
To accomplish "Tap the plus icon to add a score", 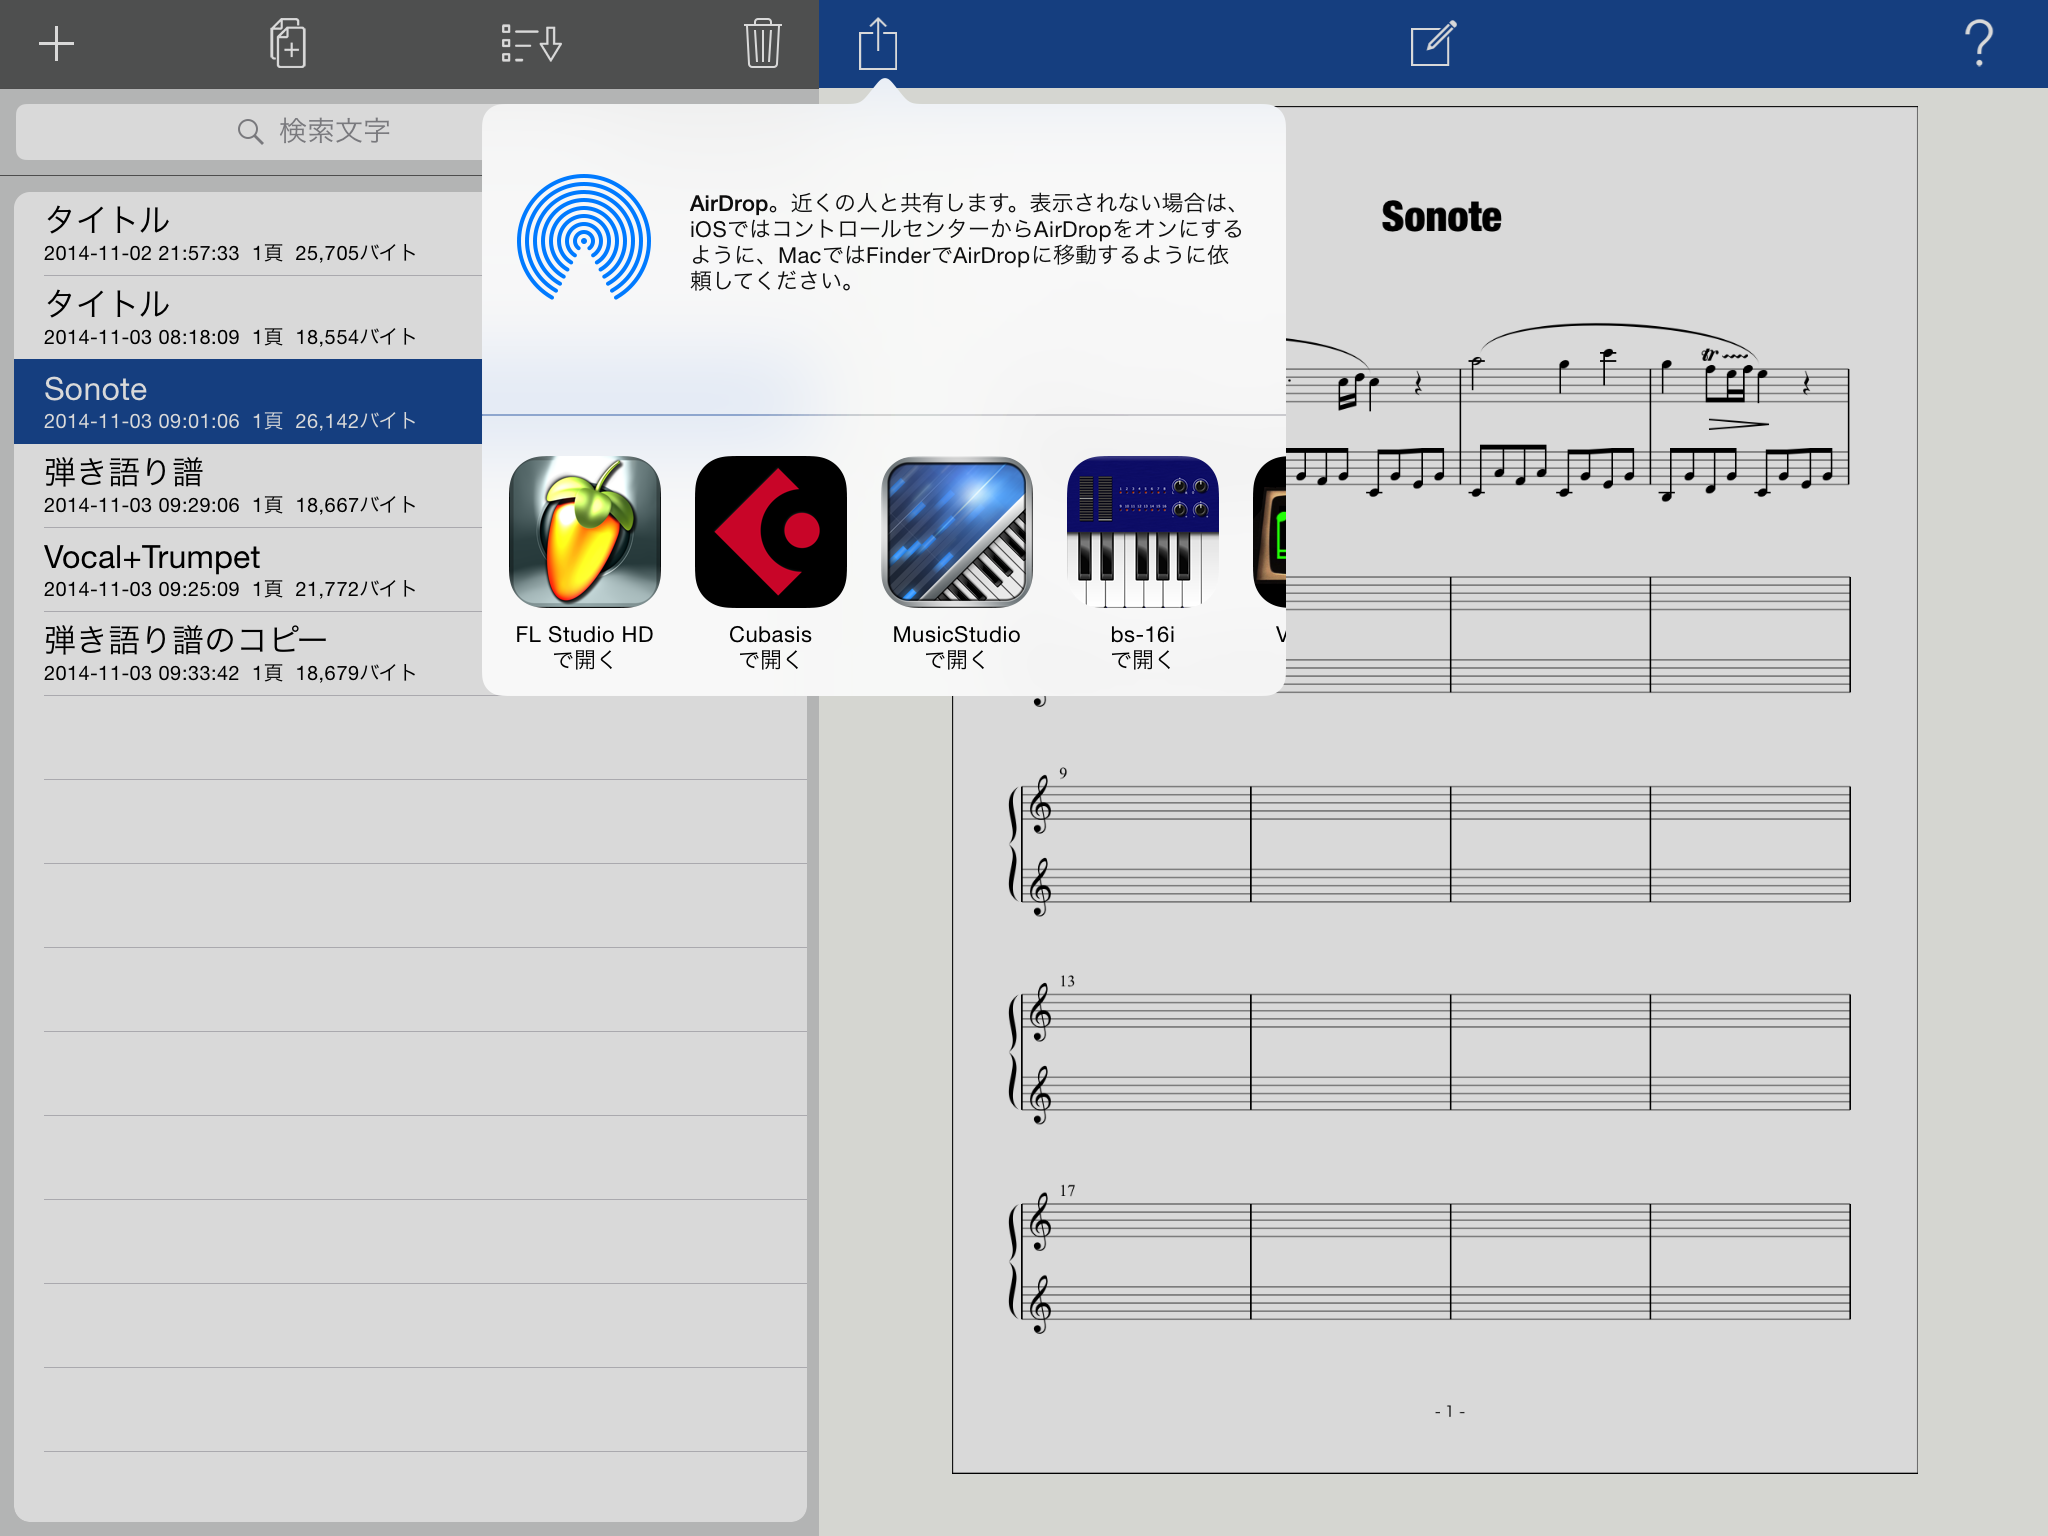I will click(56, 44).
